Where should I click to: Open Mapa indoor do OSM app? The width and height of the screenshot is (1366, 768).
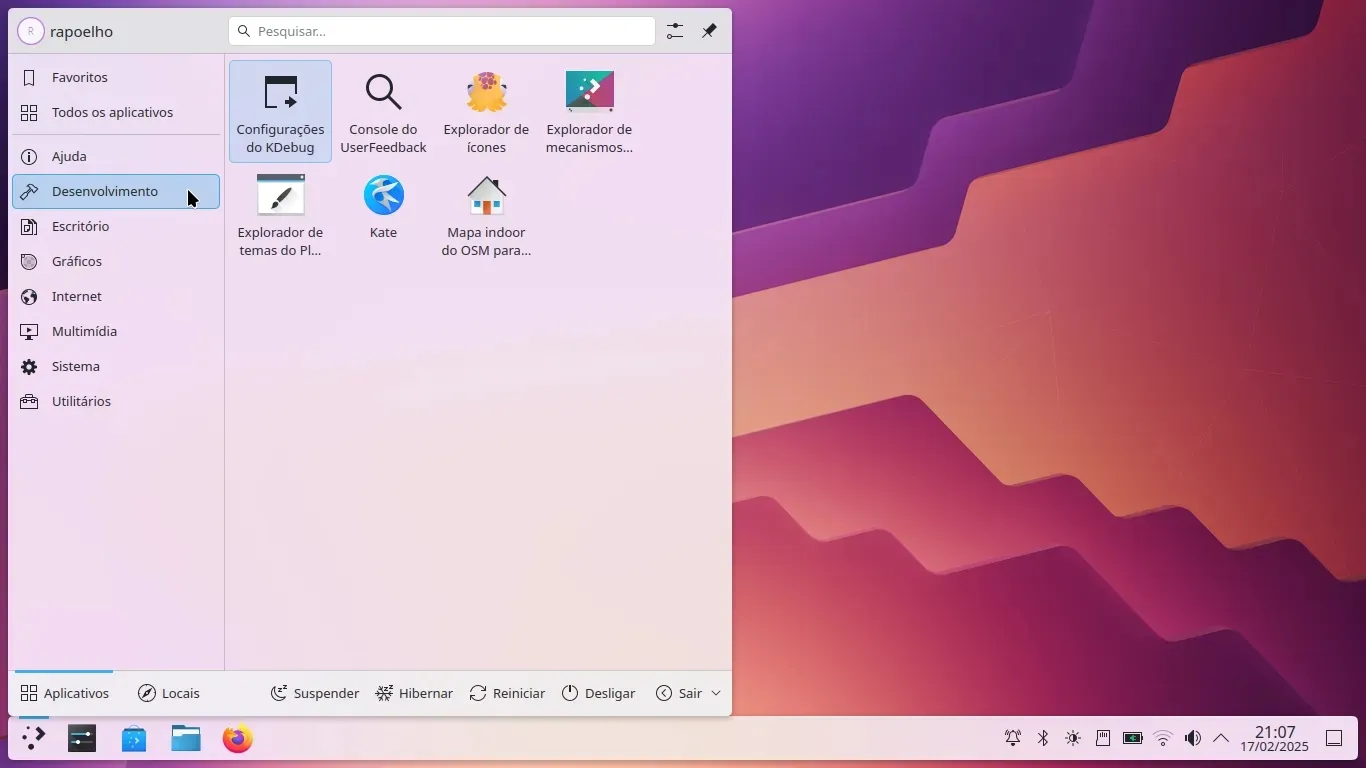tap(486, 214)
